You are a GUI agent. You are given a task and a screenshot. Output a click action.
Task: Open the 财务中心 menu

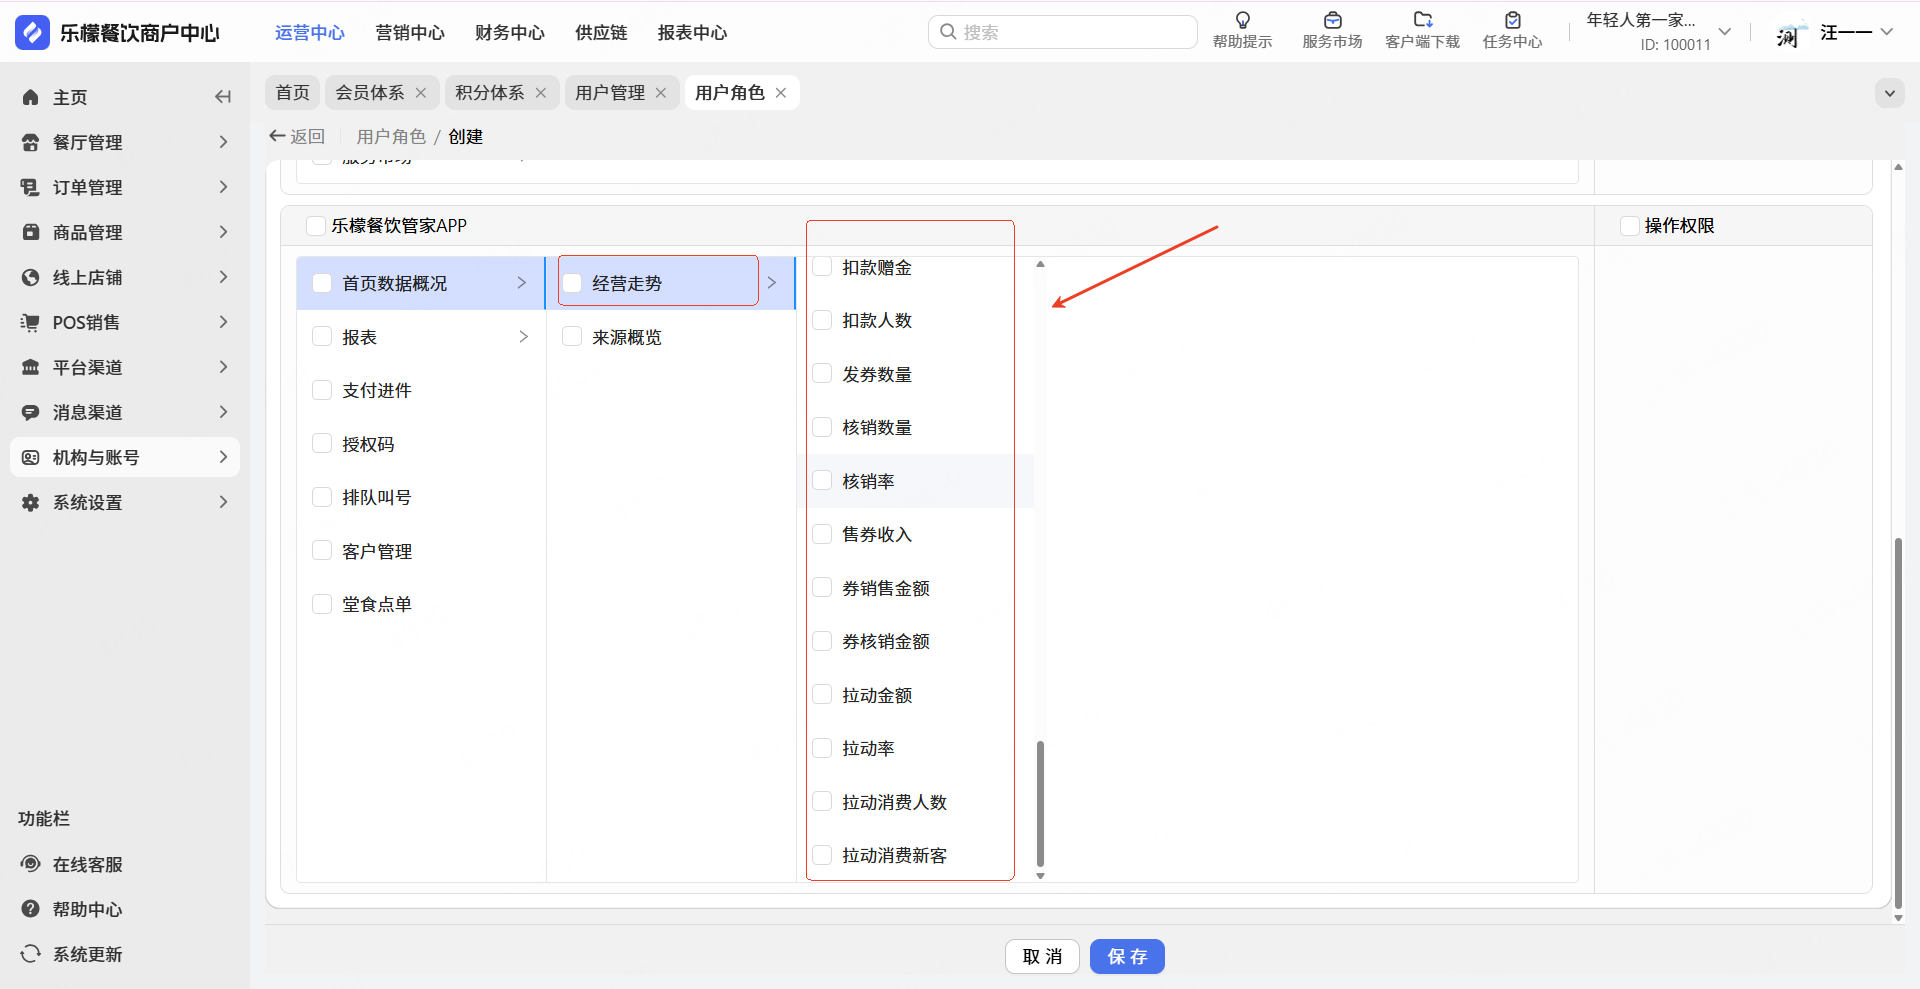click(510, 33)
